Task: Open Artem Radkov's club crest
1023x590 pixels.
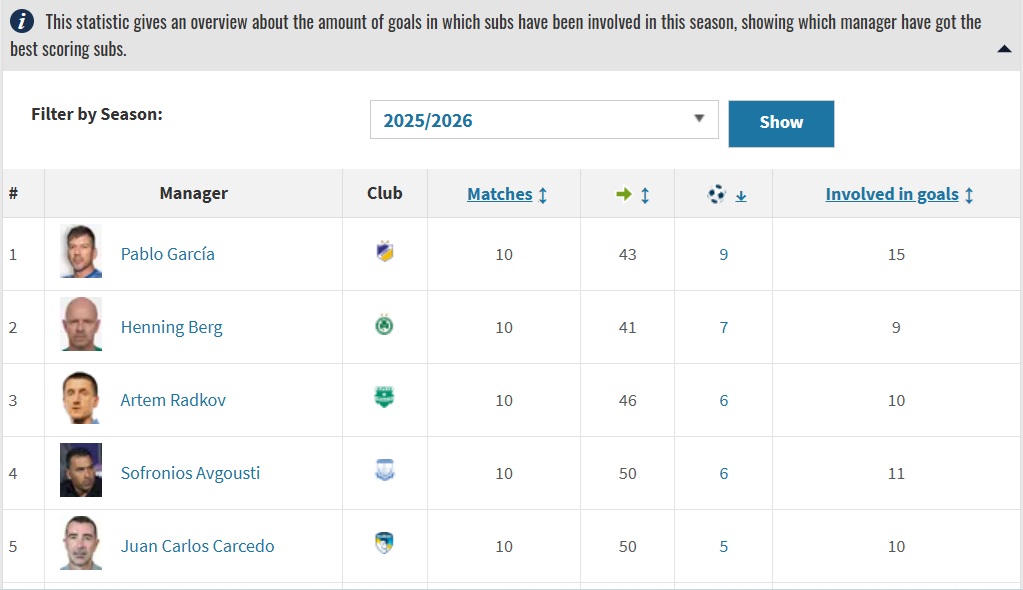Action: tap(384, 400)
